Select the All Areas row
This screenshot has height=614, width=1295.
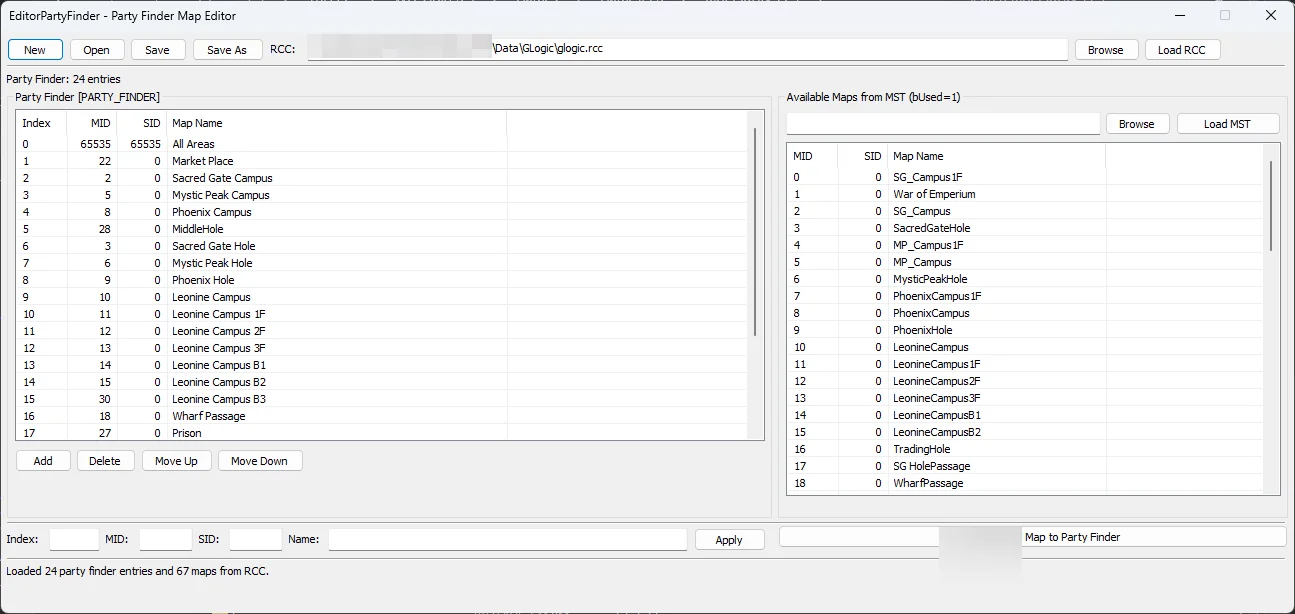point(382,144)
